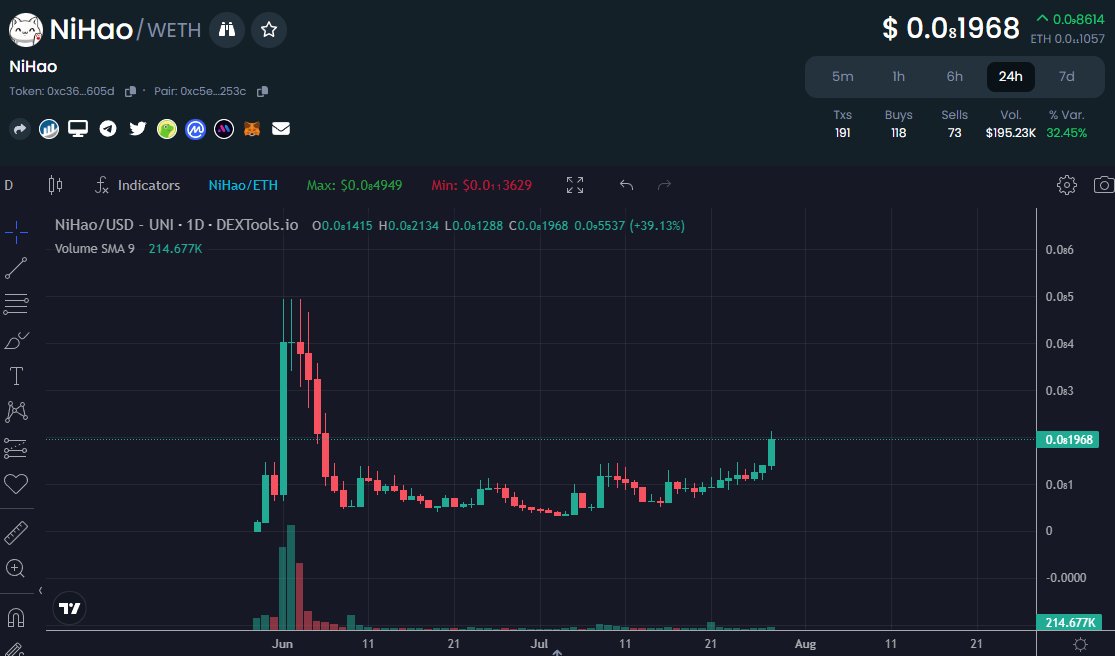The height and width of the screenshot is (656, 1115).
Task: Open the CoinMarketCap icon
Action: pos(196,129)
